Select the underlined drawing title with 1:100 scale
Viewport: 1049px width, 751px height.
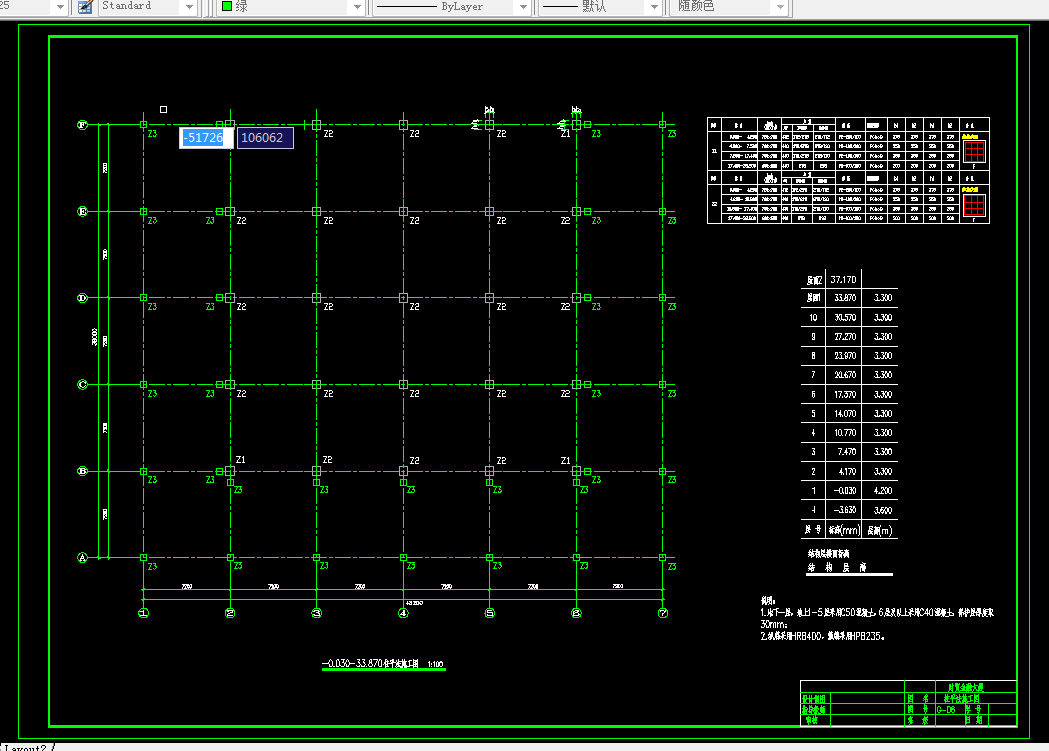(383, 664)
